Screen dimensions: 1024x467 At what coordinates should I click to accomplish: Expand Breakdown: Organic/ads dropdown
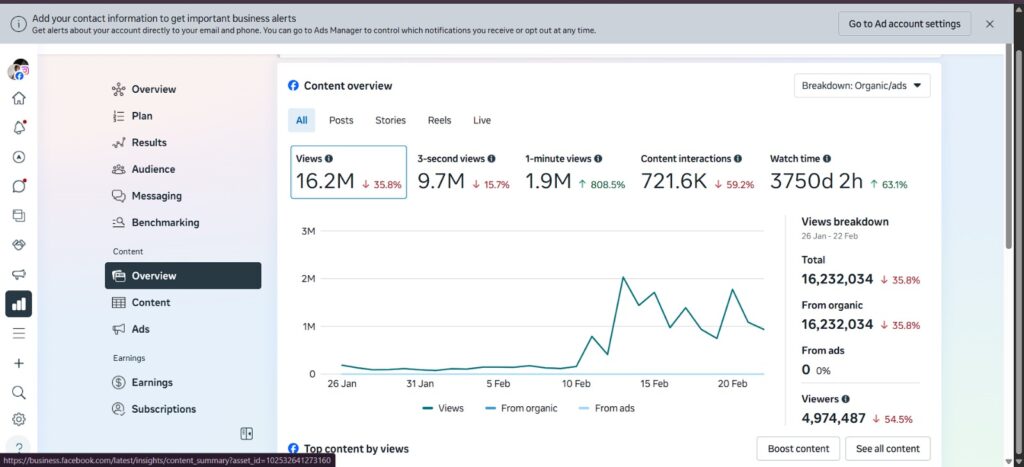(x=862, y=86)
